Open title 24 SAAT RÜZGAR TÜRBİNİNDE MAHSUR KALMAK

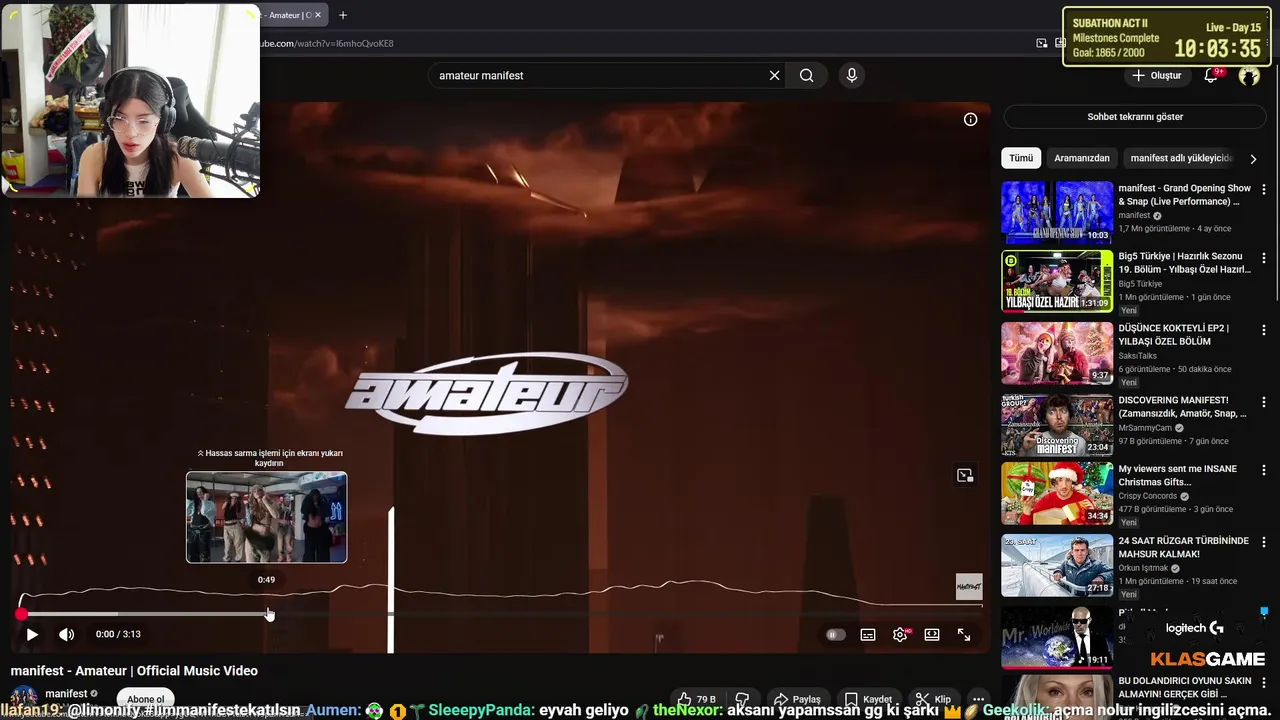[x=1183, y=547]
